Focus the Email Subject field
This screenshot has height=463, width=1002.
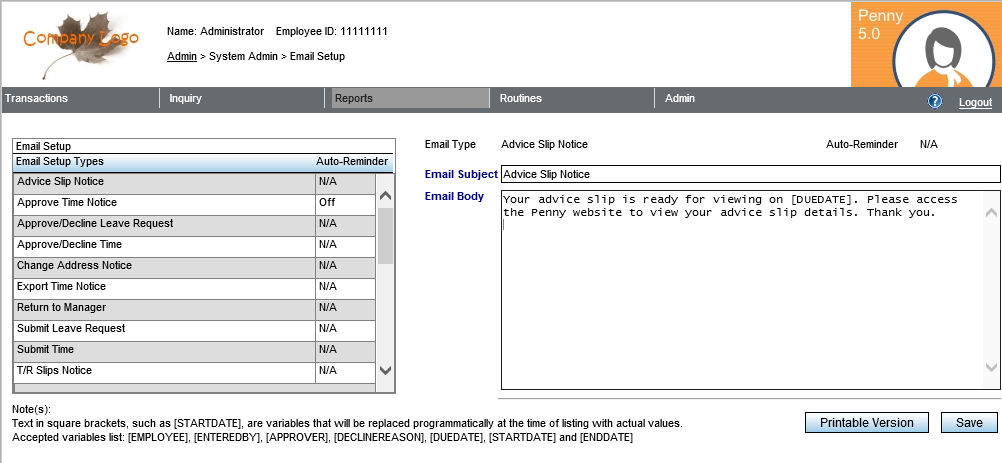(x=751, y=174)
